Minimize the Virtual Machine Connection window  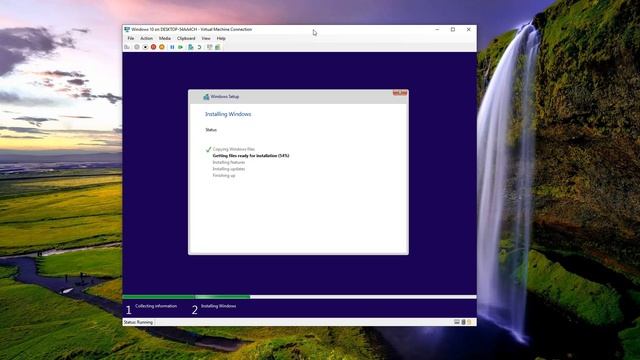[x=437, y=29]
